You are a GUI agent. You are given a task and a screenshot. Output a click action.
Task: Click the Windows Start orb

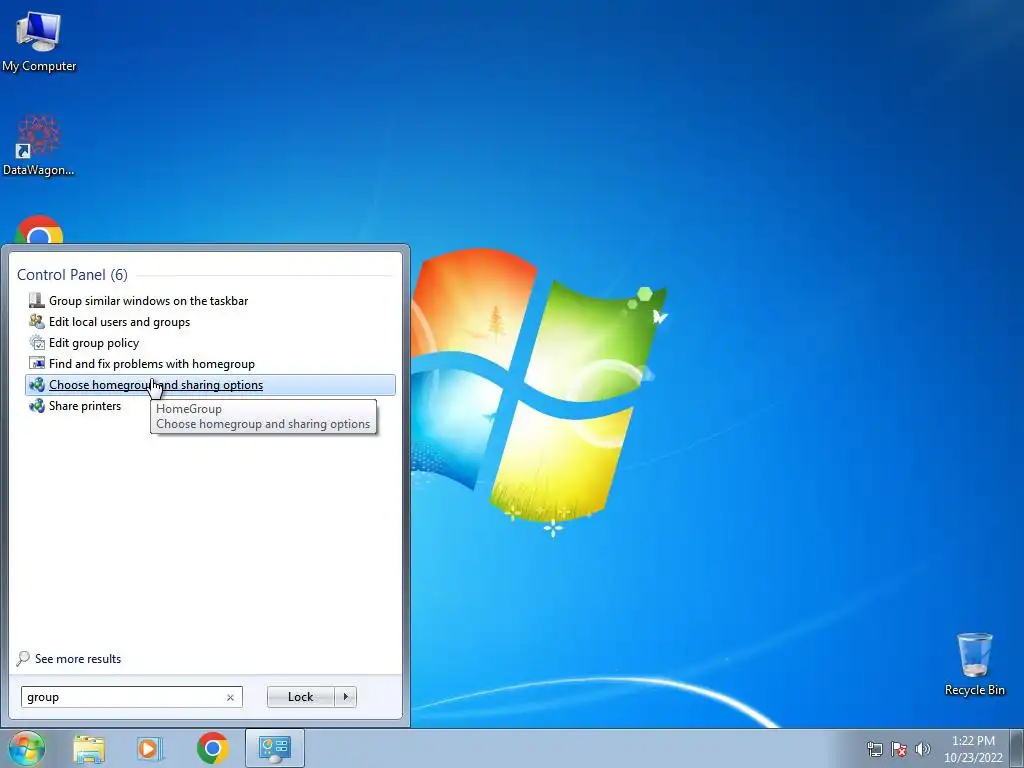pyautogui.click(x=26, y=748)
